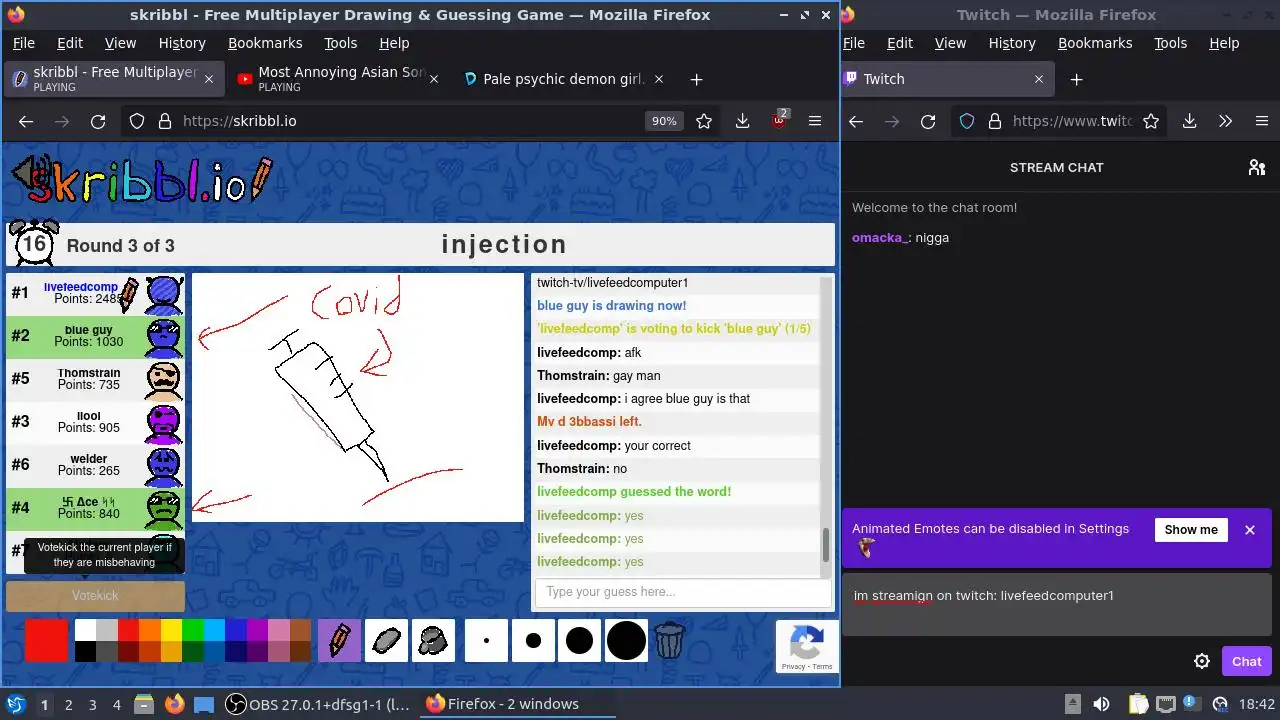Open the hamburger menu in the skribbl window
The image size is (1280, 720).
[815, 121]
